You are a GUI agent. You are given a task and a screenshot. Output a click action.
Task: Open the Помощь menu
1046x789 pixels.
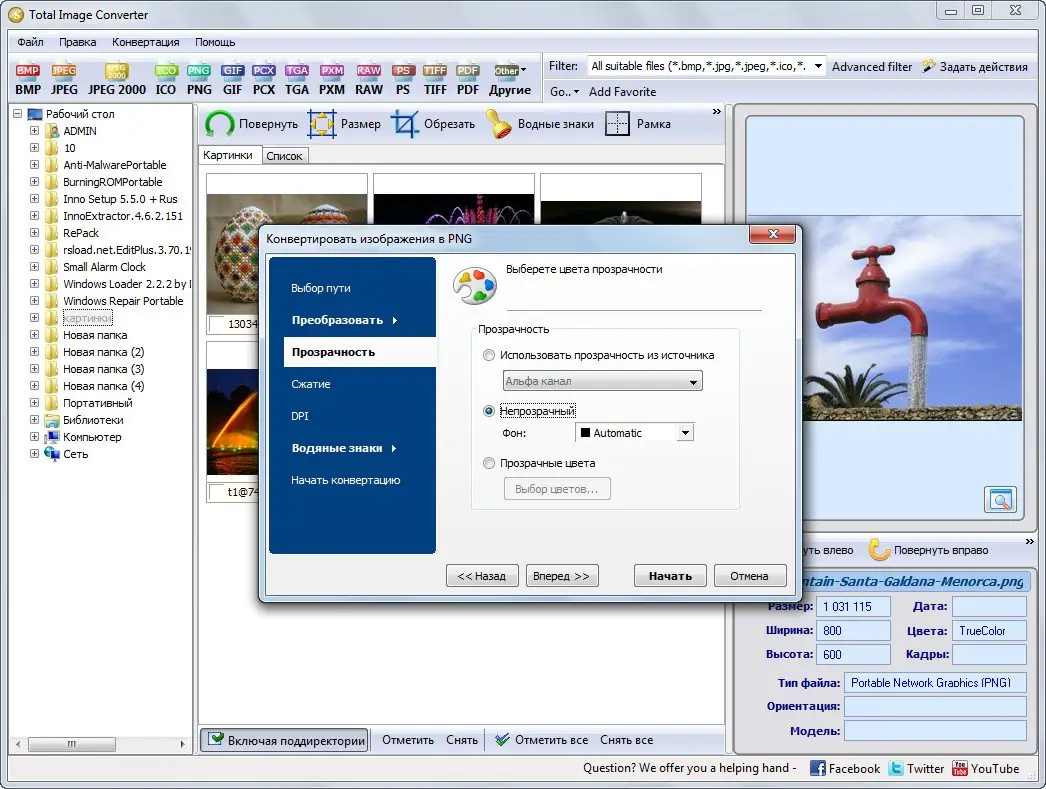(x=215, y=42)
